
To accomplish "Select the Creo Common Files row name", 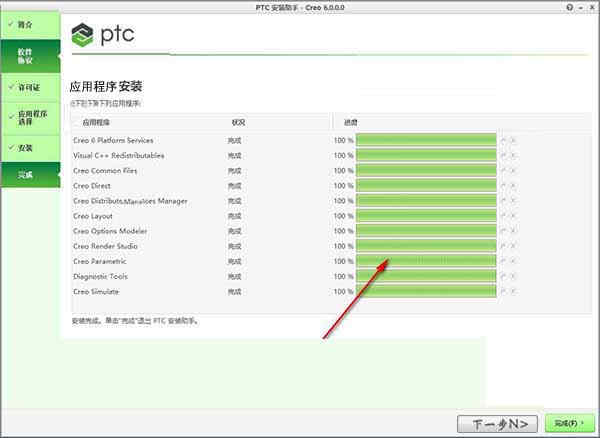I will tap(105, 171).
